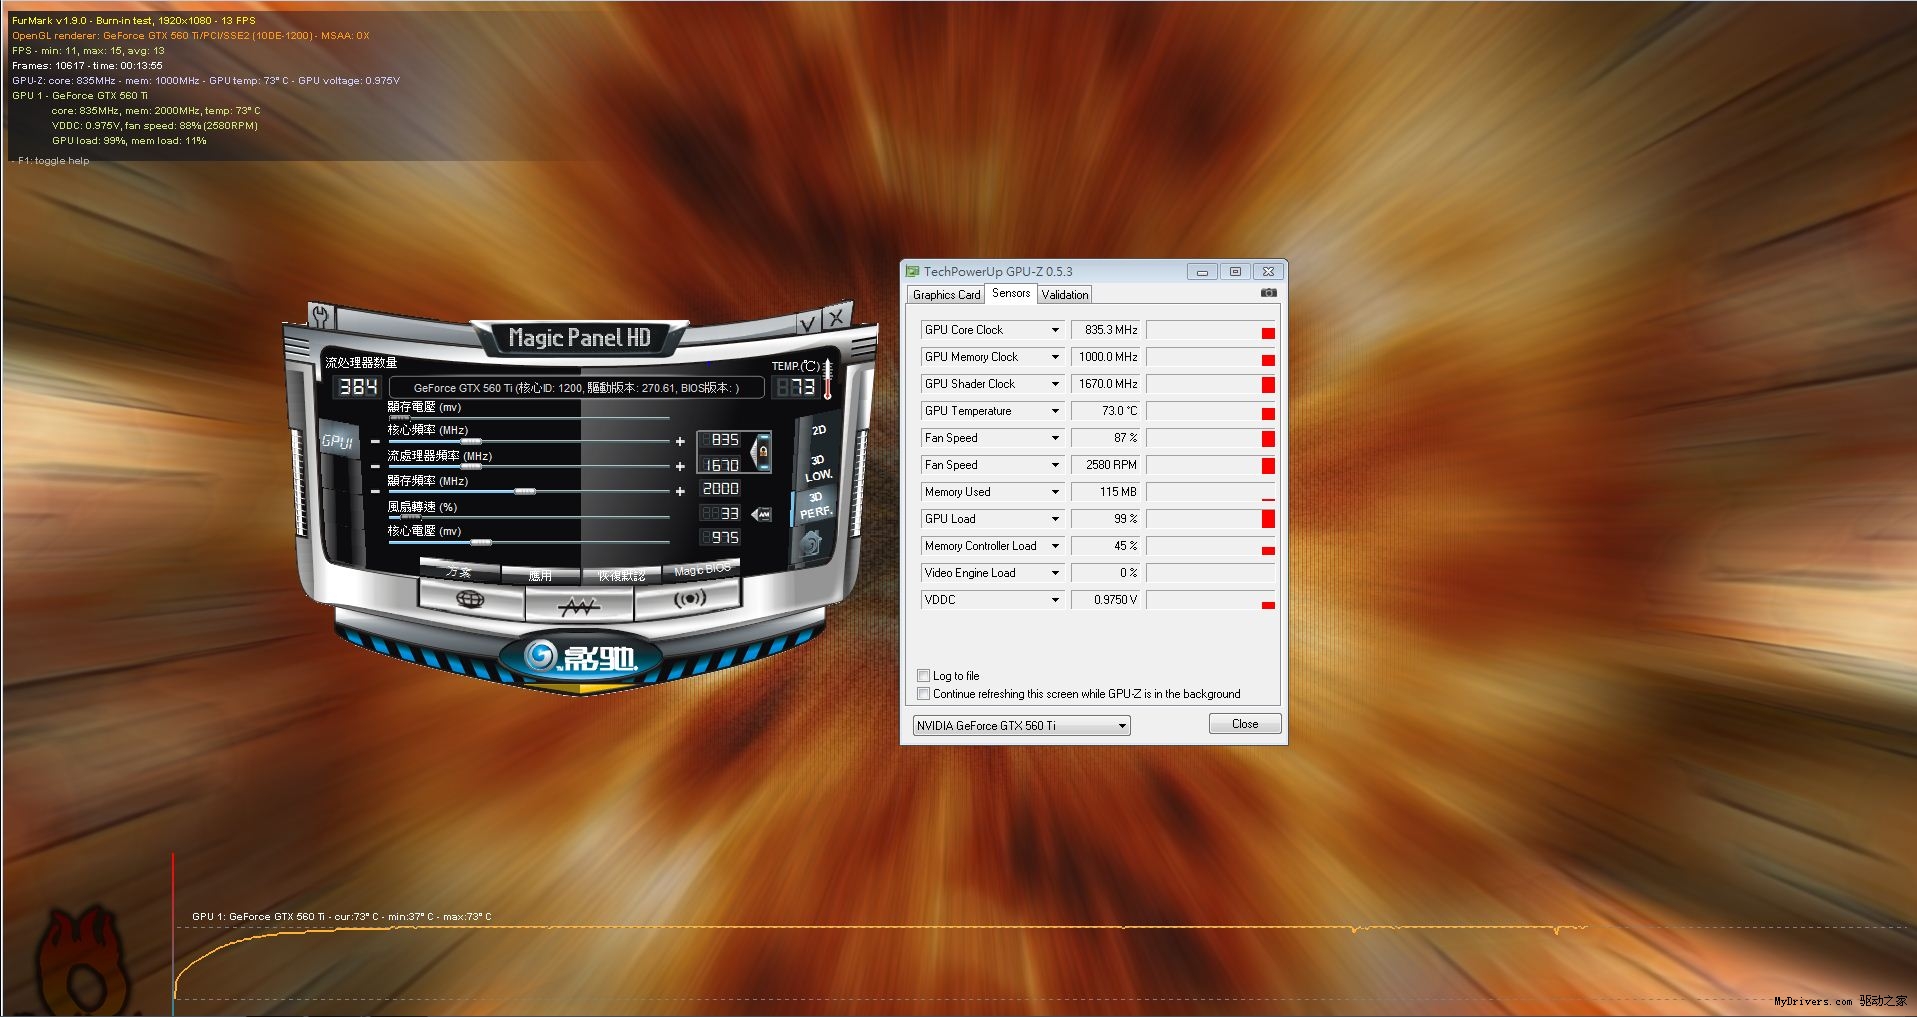The width and height of the screenshot is (1917, 1017).
Task: Open the Memory Used dropdown
Action: coord(992,492)
